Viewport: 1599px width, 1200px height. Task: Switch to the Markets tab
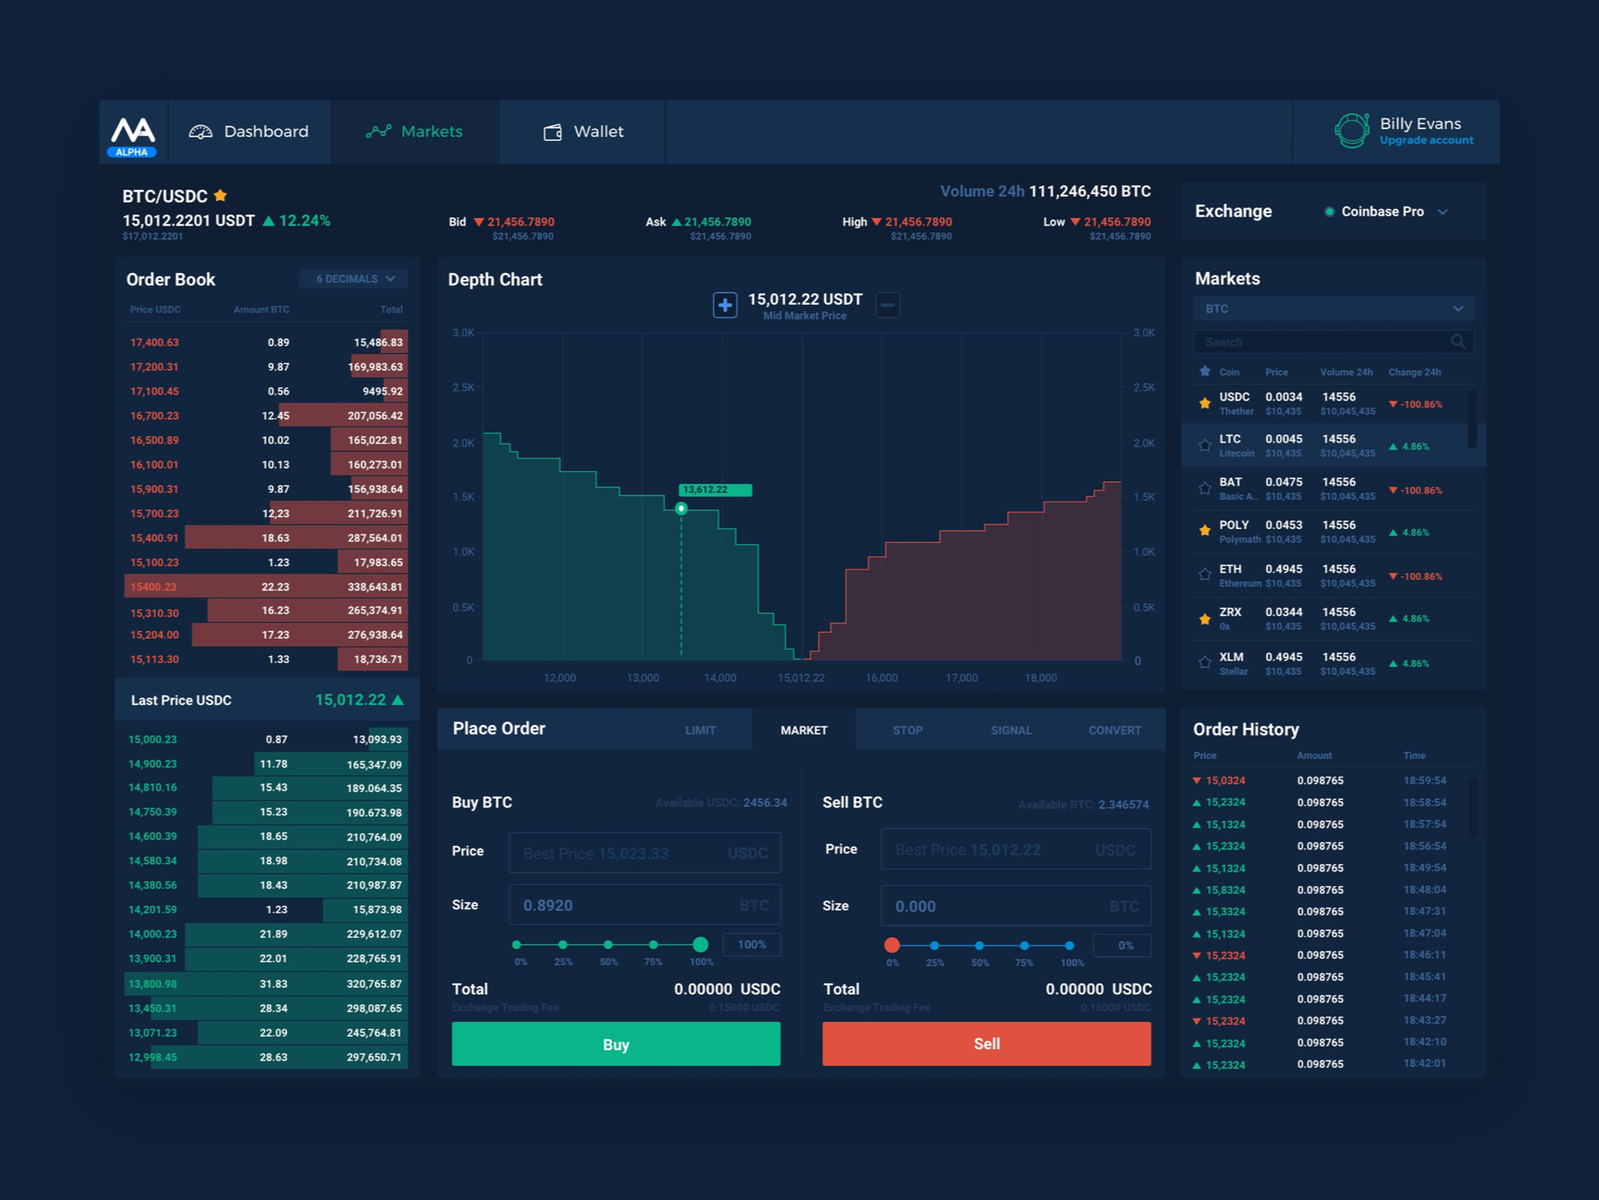pyautogui.click(x=415, y=132)
